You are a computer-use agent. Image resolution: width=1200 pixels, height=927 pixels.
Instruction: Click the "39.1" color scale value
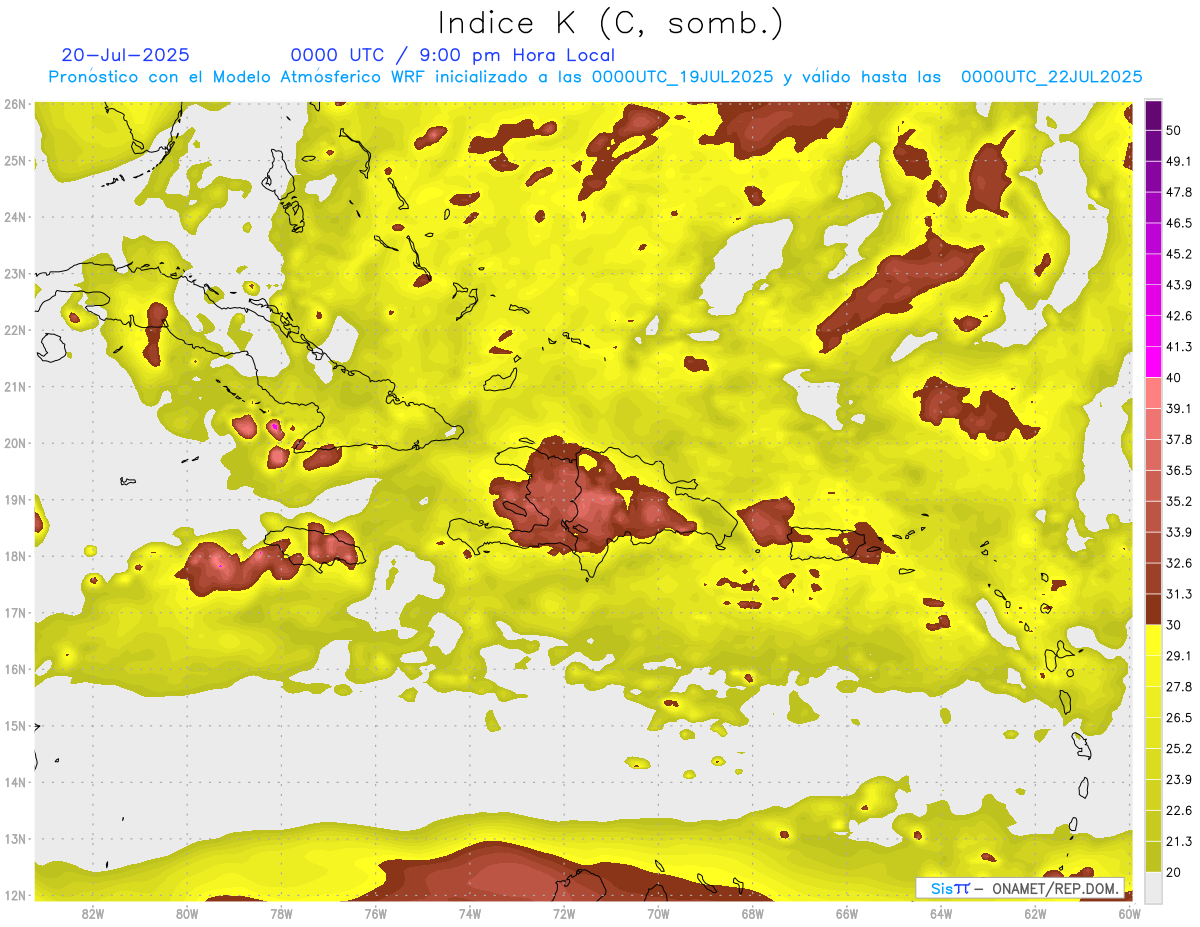[1178, 408]
